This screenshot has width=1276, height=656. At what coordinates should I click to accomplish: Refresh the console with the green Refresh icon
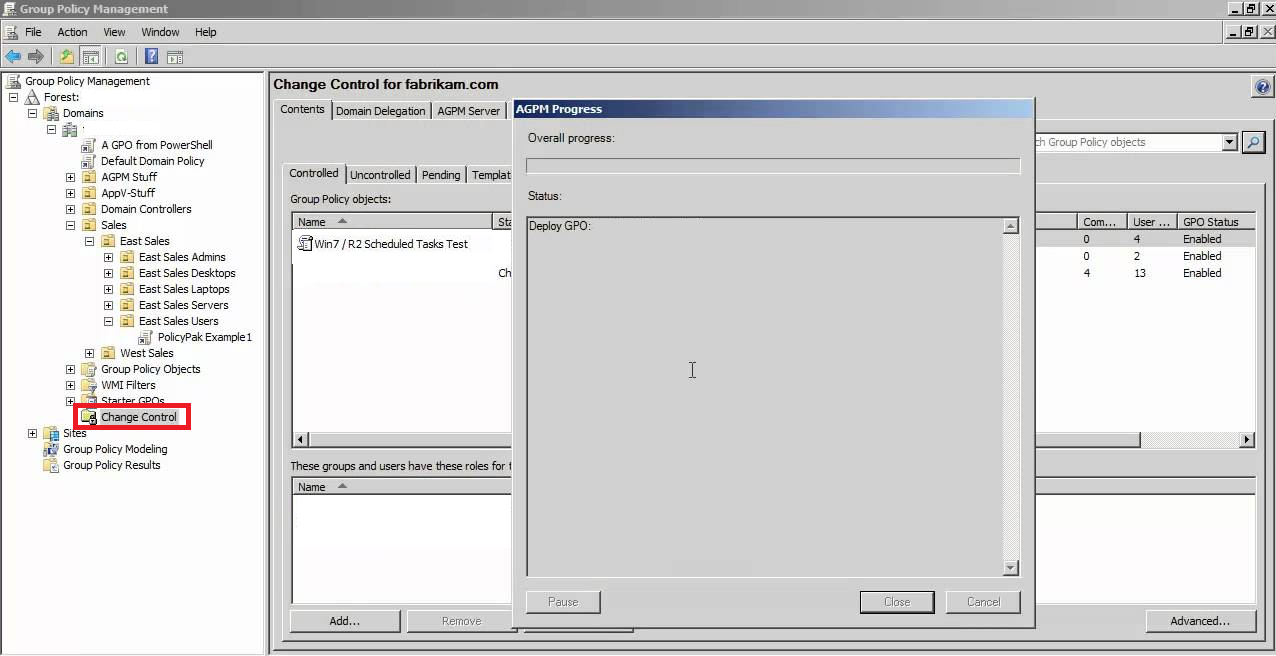(x=121, y=57)
